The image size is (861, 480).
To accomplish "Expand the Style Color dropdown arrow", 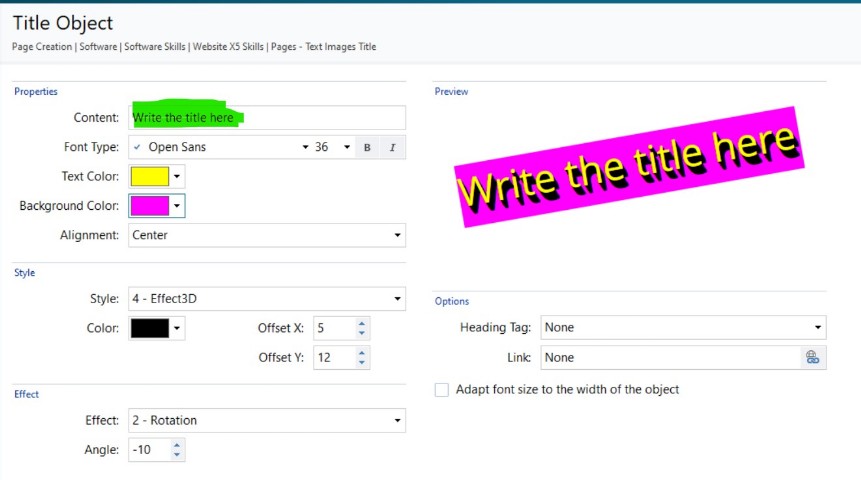I will point(177,328).
